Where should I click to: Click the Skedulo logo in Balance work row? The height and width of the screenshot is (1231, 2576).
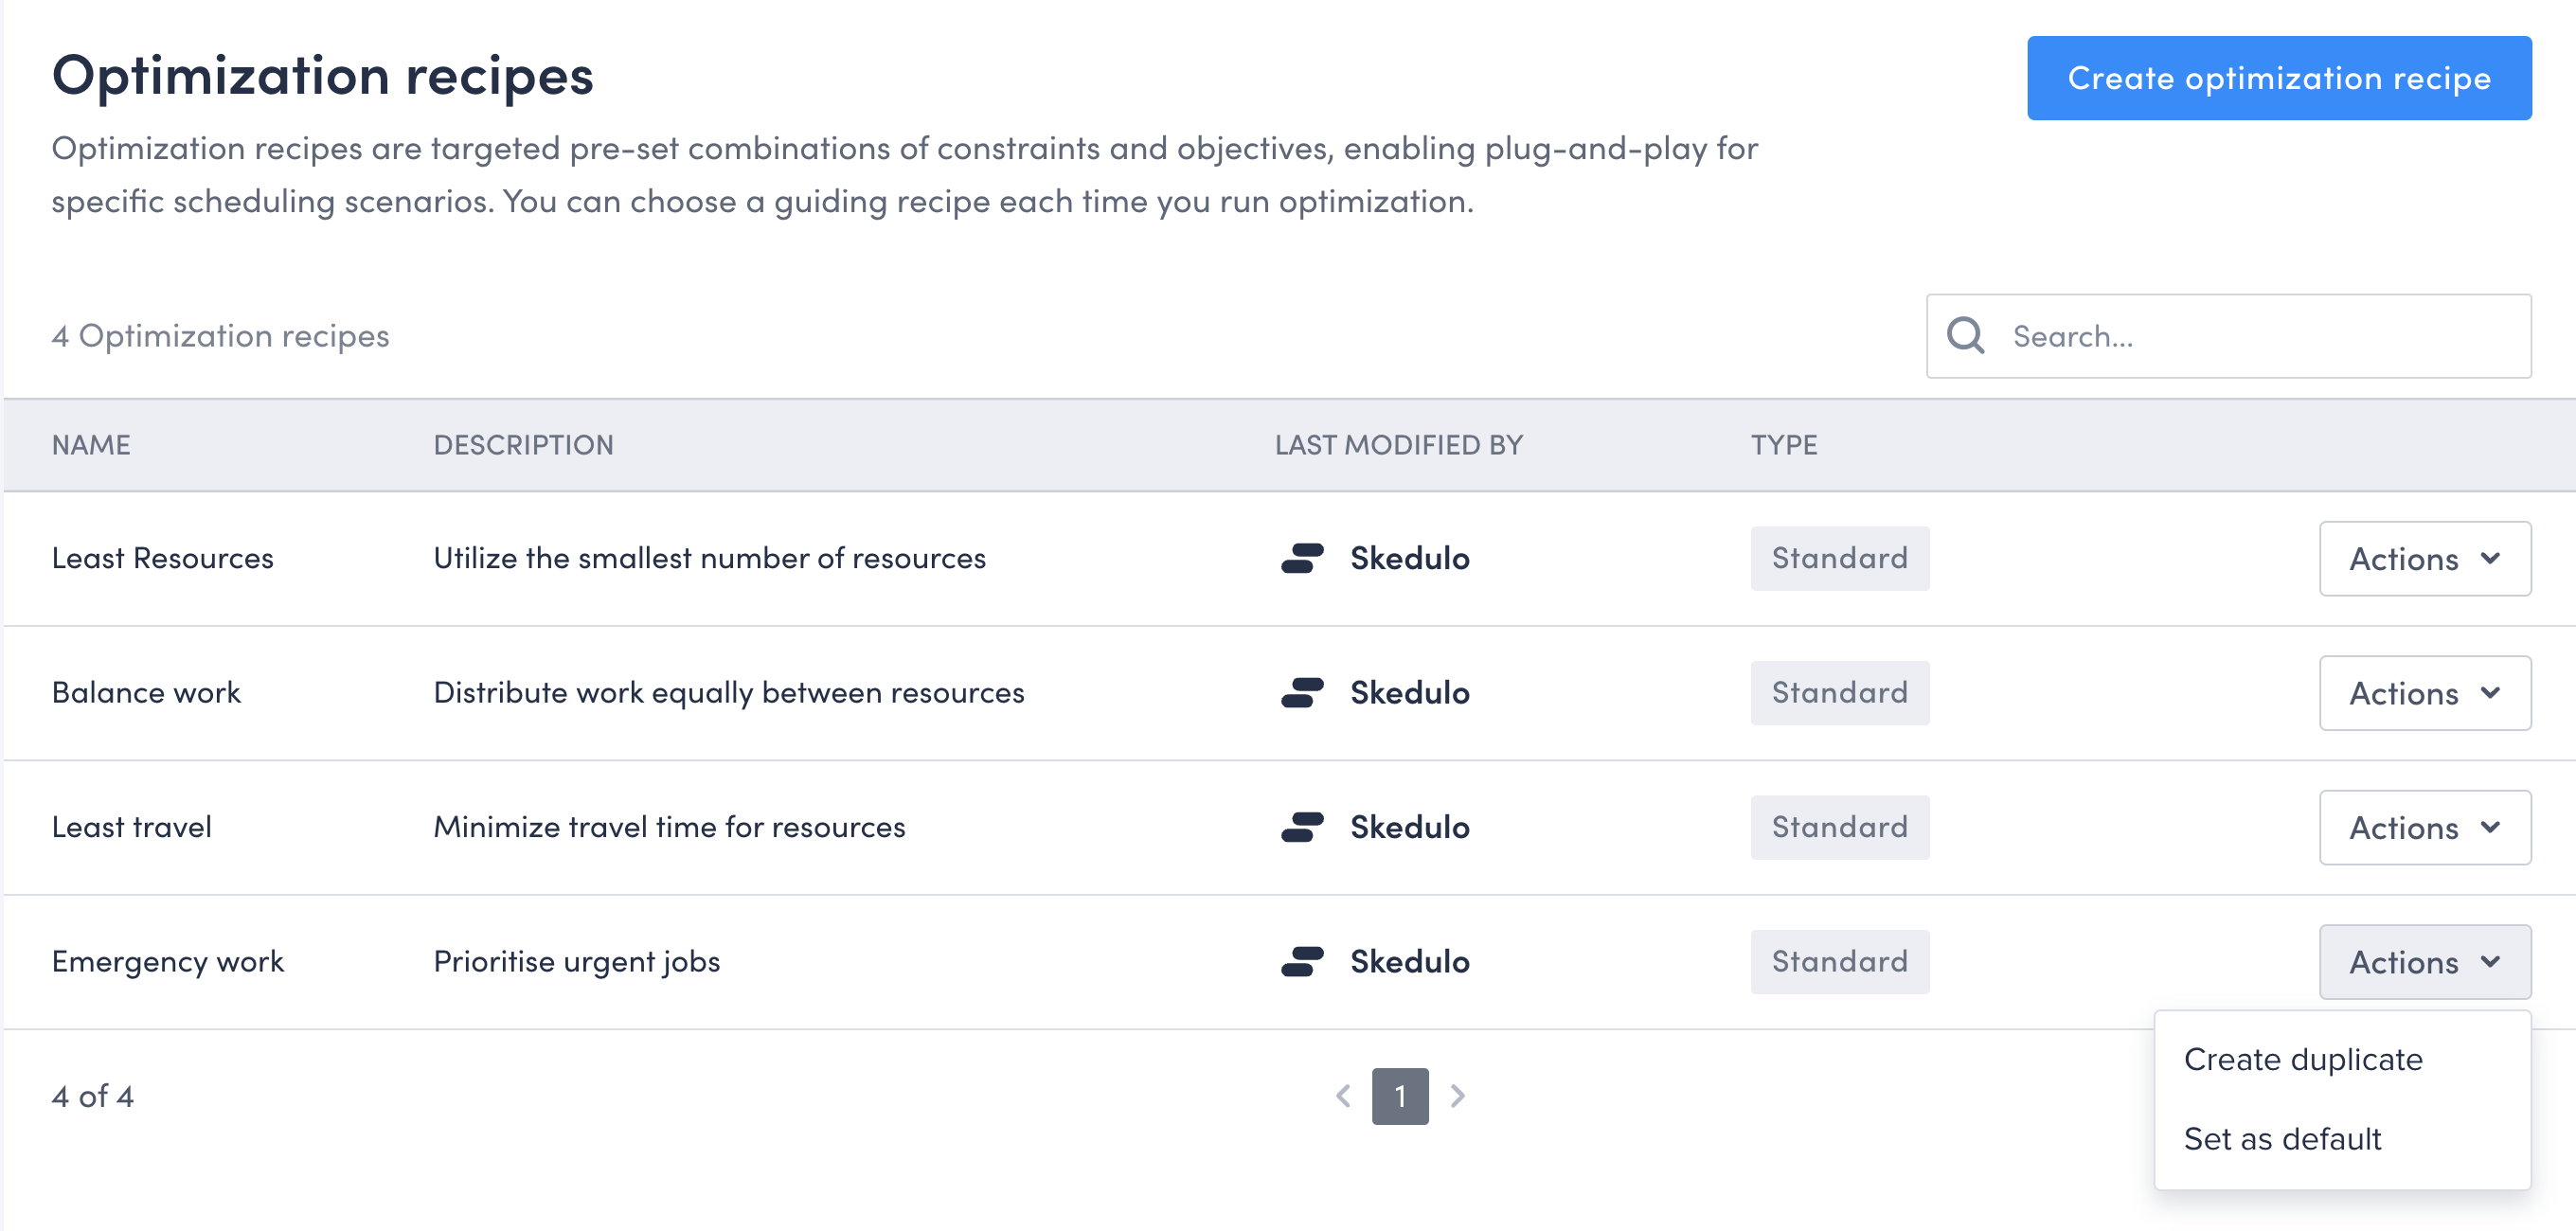click(1305, 692)
